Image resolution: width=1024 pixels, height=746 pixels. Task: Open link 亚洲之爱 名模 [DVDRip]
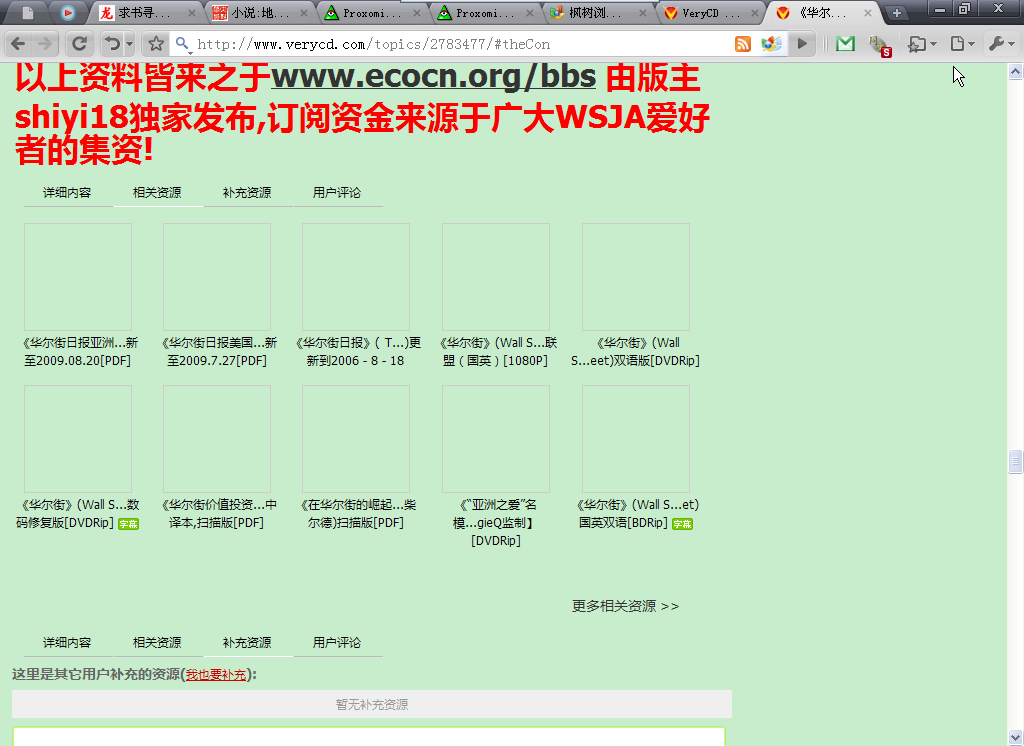tap(496, 523)
